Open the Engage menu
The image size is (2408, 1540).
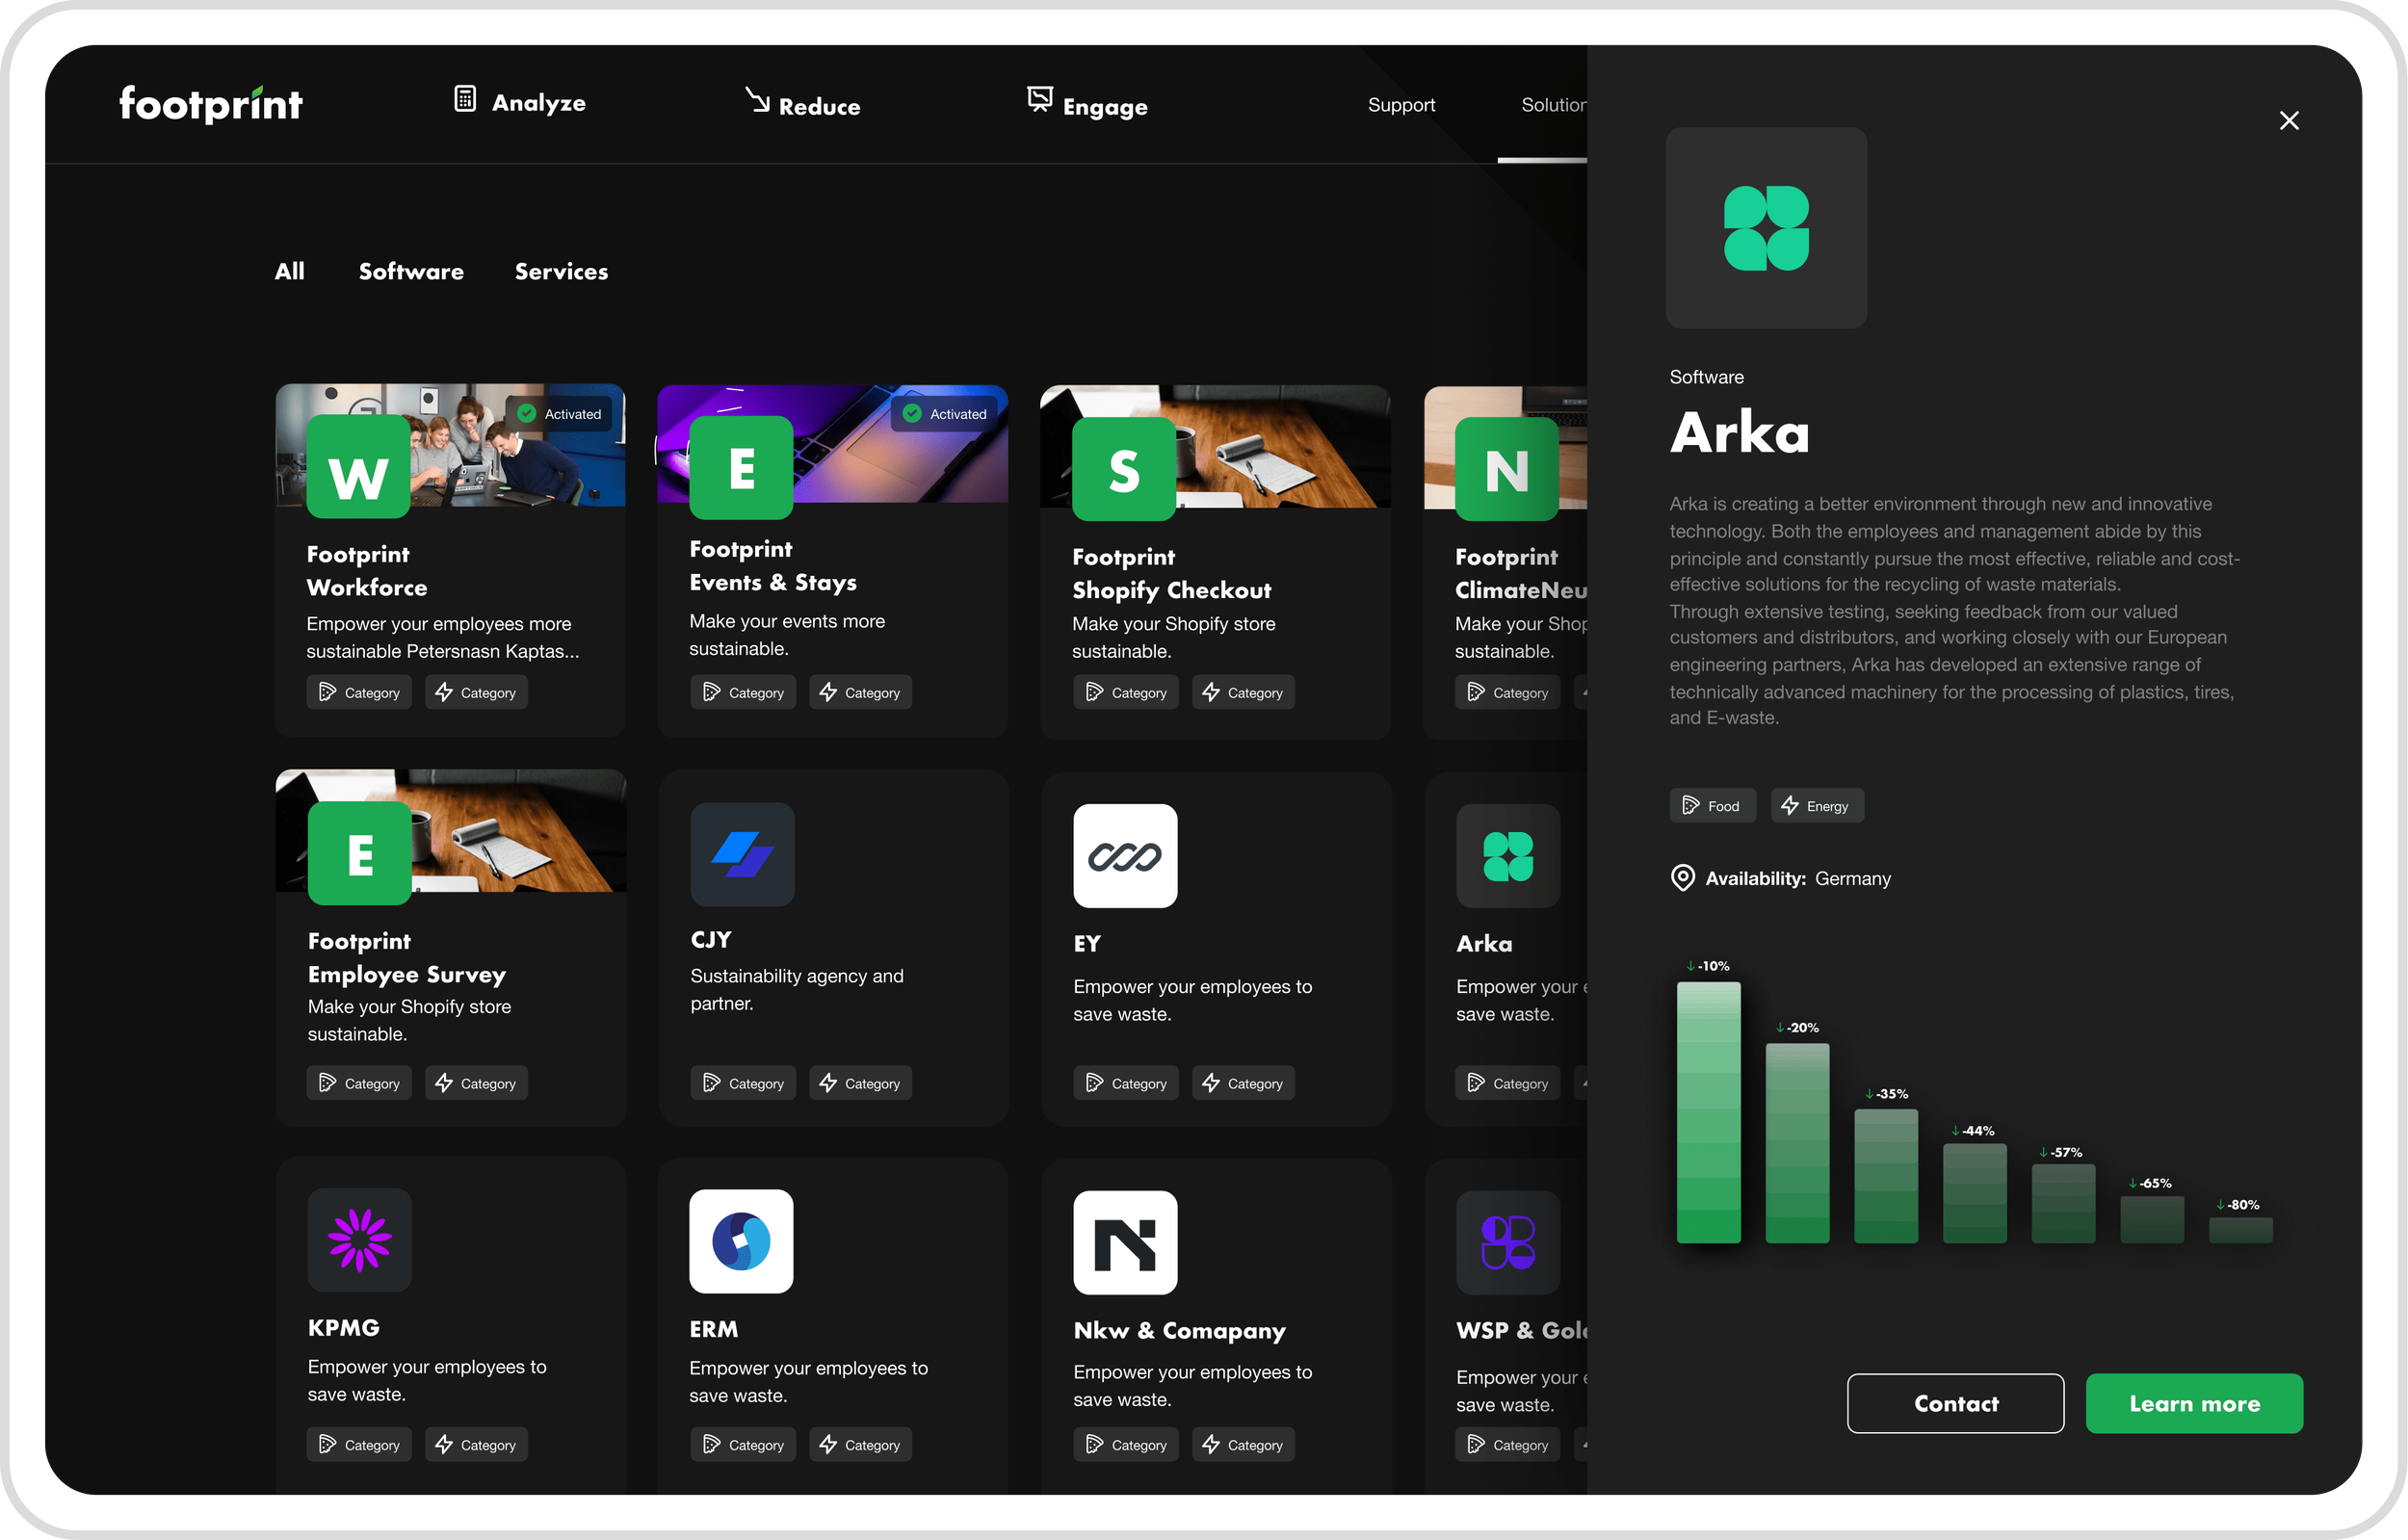(1087, 103)
